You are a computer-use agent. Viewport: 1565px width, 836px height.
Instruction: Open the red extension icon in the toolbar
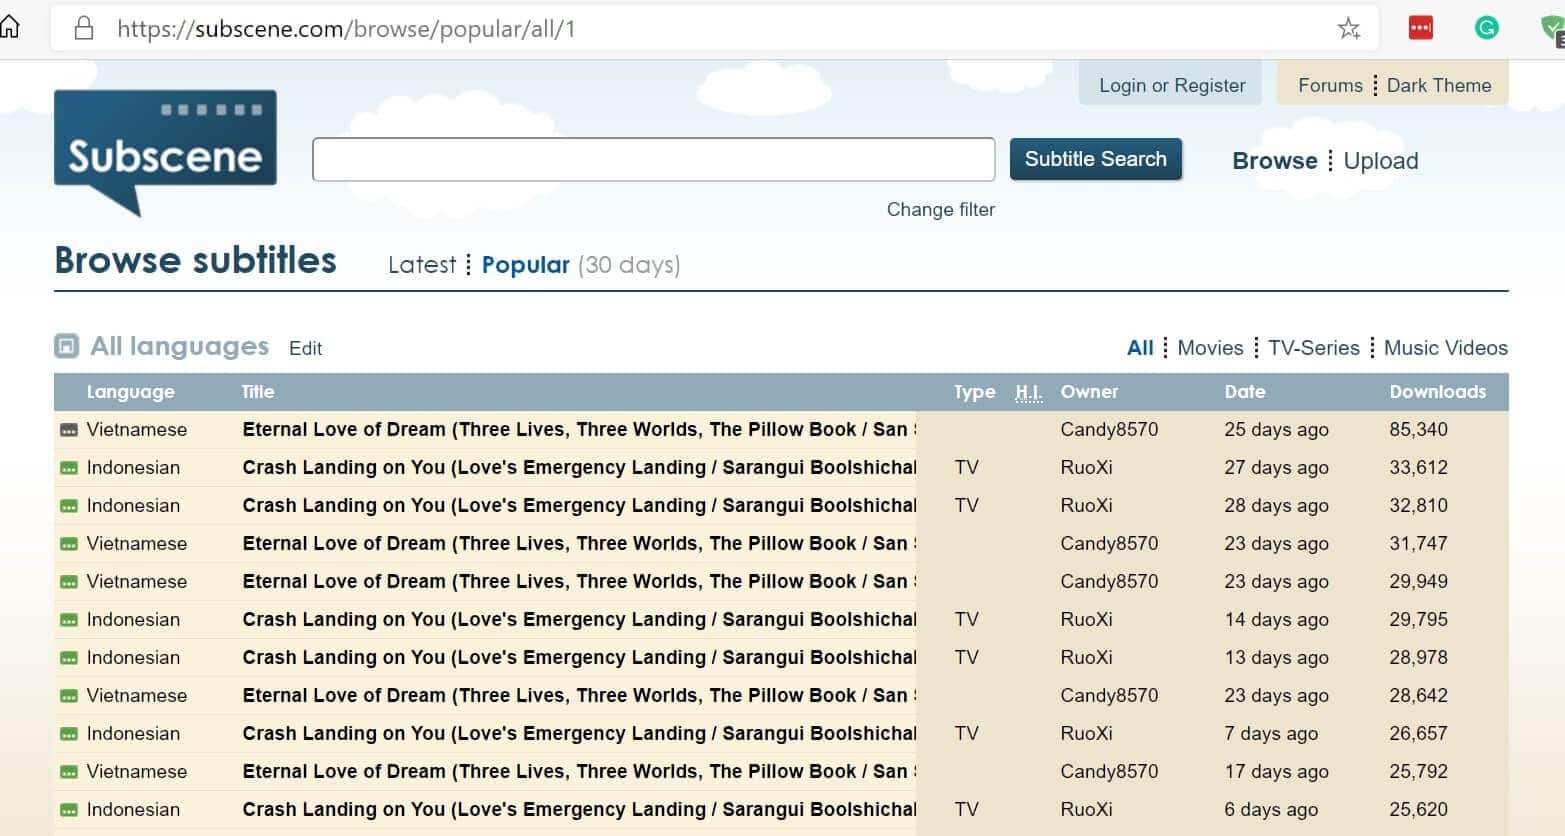(x=1420, y=28)
